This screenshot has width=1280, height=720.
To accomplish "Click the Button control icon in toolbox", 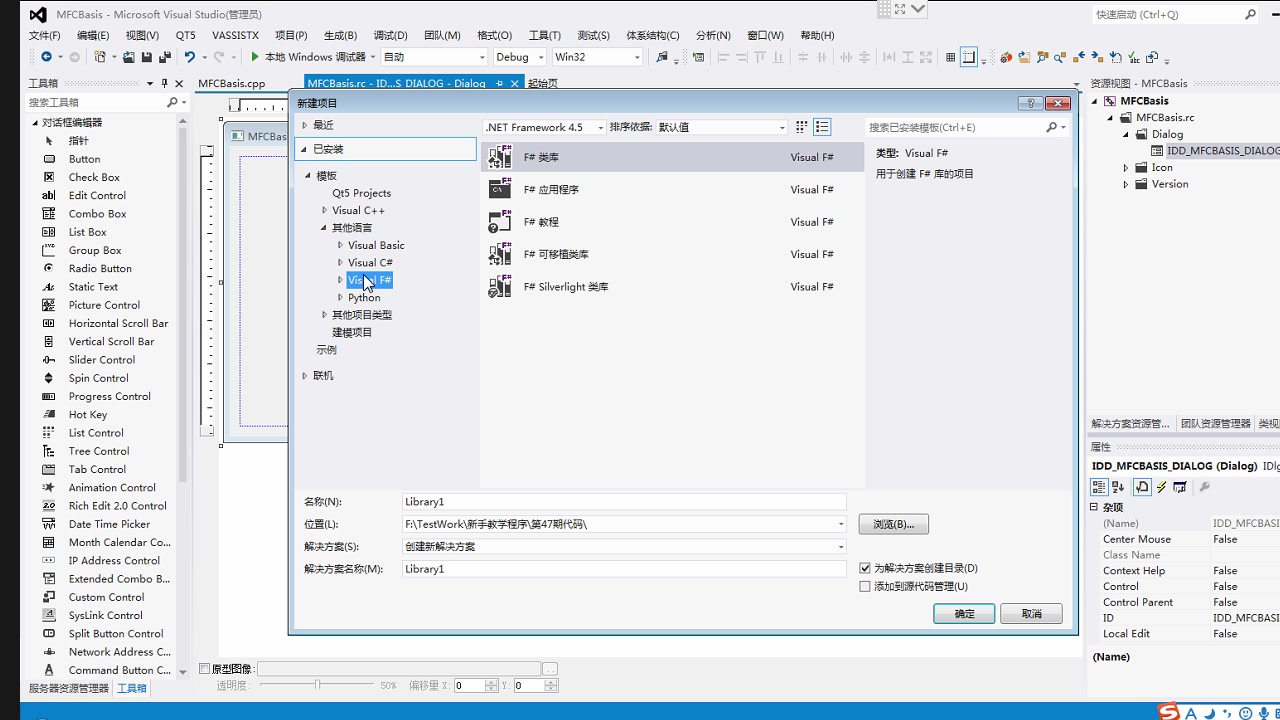I will coord(48,159).
